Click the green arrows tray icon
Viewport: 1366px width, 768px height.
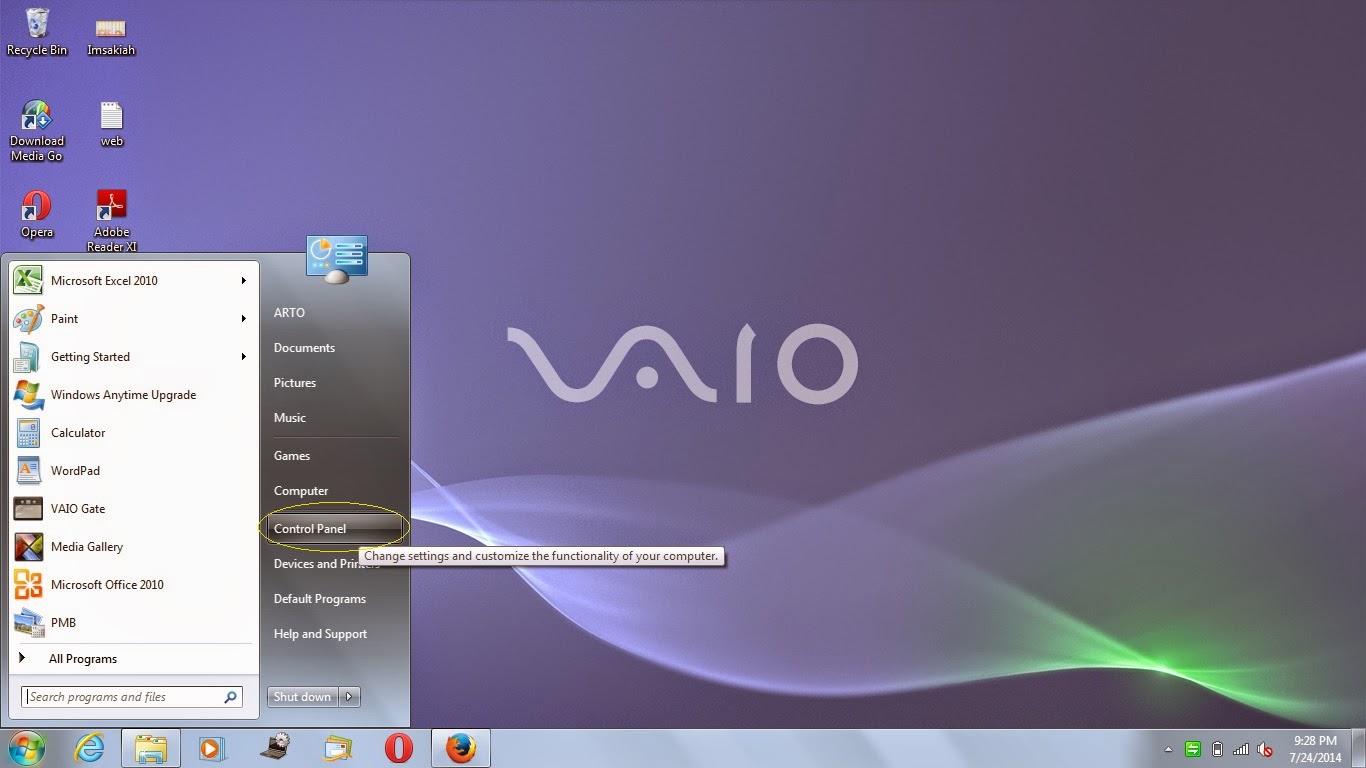tap(1192, 749)
